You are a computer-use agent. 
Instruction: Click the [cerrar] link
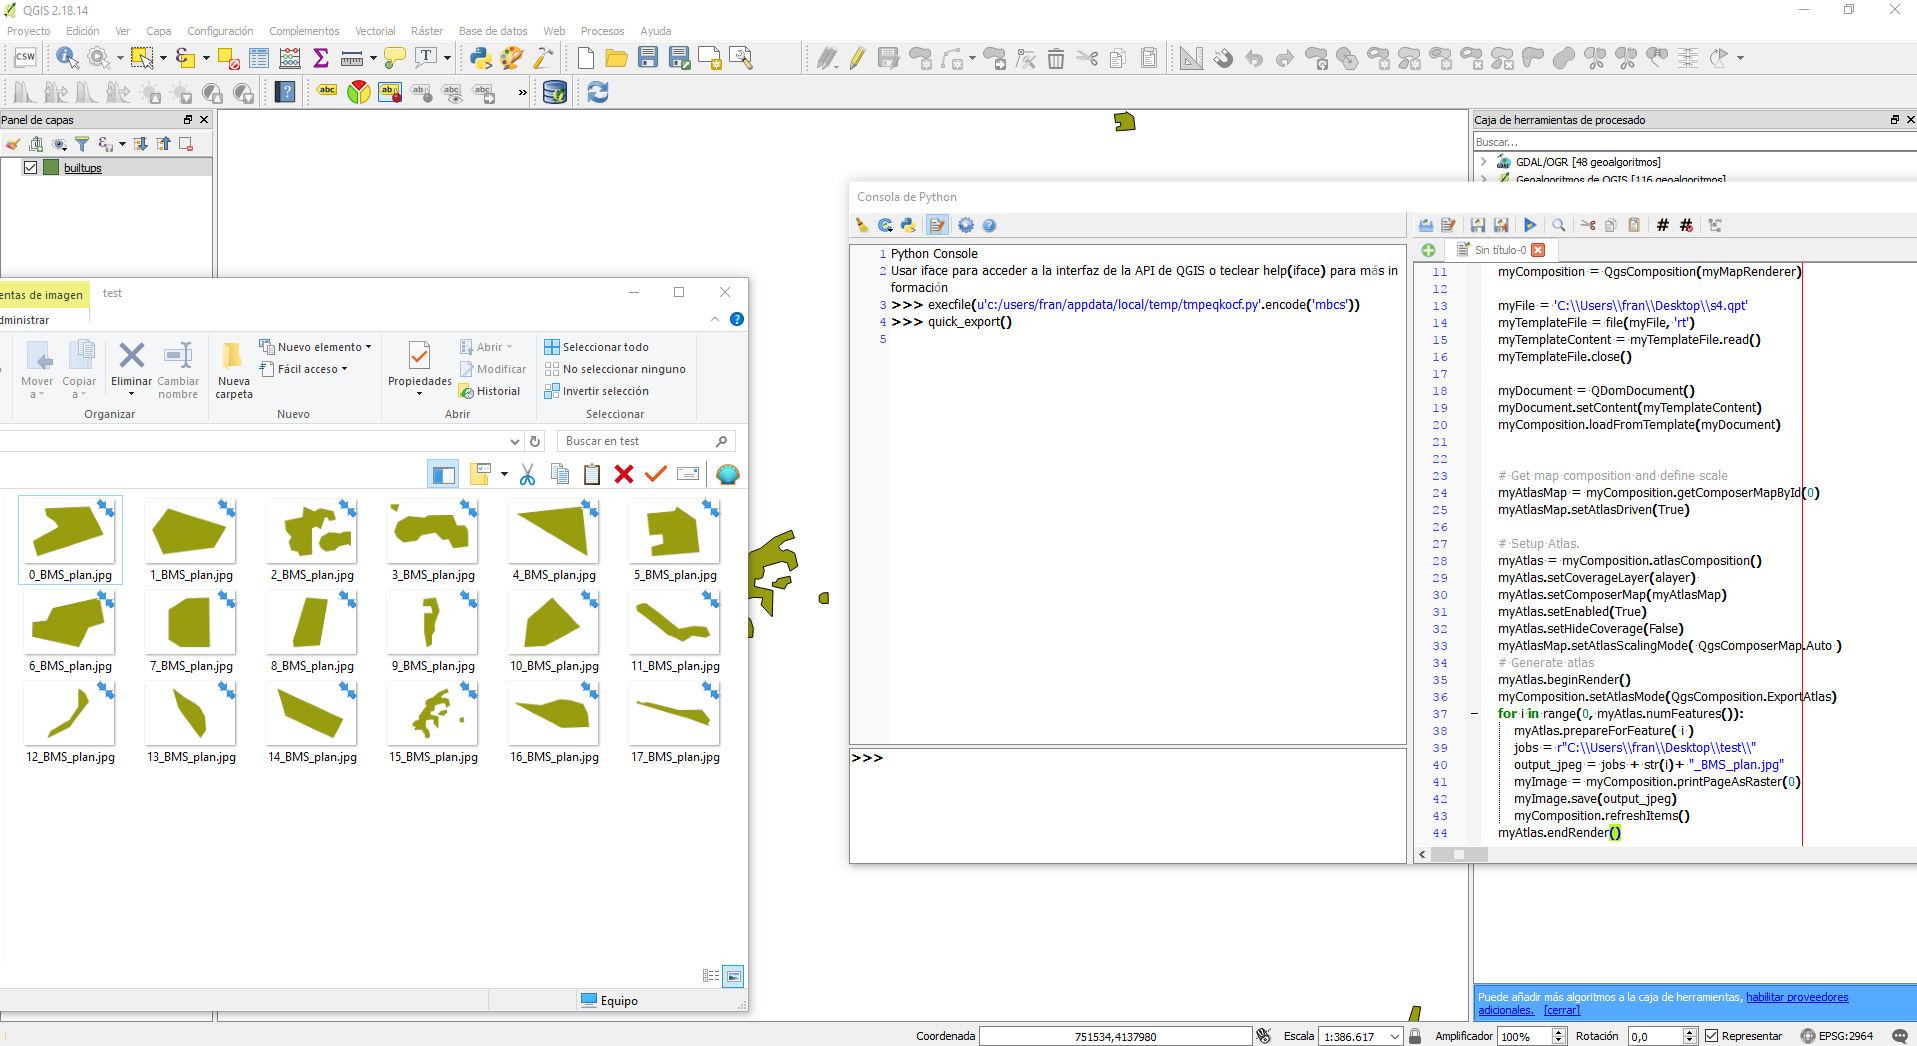coord(1561,1010)
